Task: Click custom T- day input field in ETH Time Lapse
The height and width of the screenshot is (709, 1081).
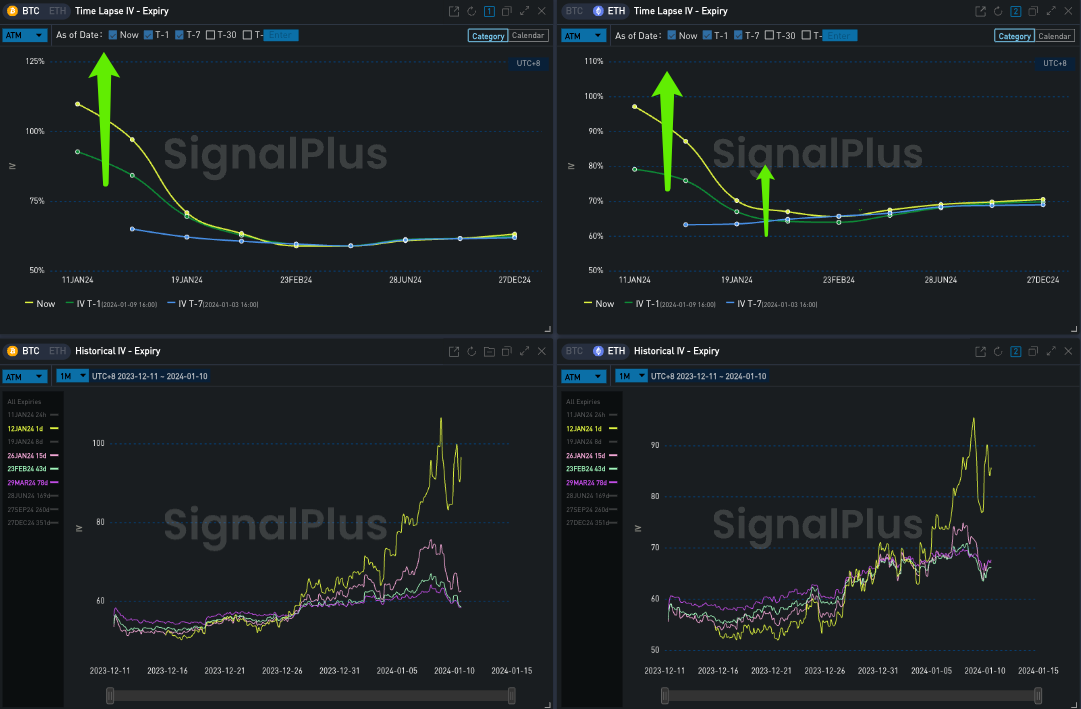Action: [x=840, y=35]
